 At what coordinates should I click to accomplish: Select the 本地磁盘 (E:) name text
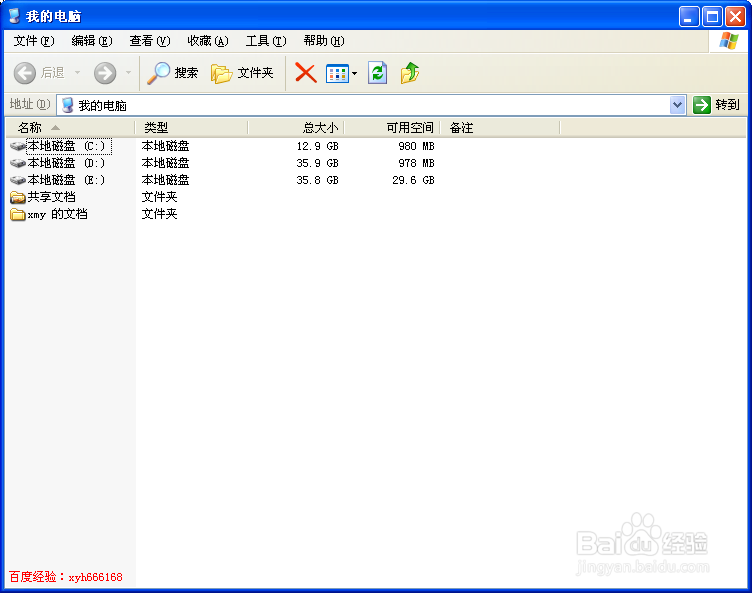(x=66, y=180)
